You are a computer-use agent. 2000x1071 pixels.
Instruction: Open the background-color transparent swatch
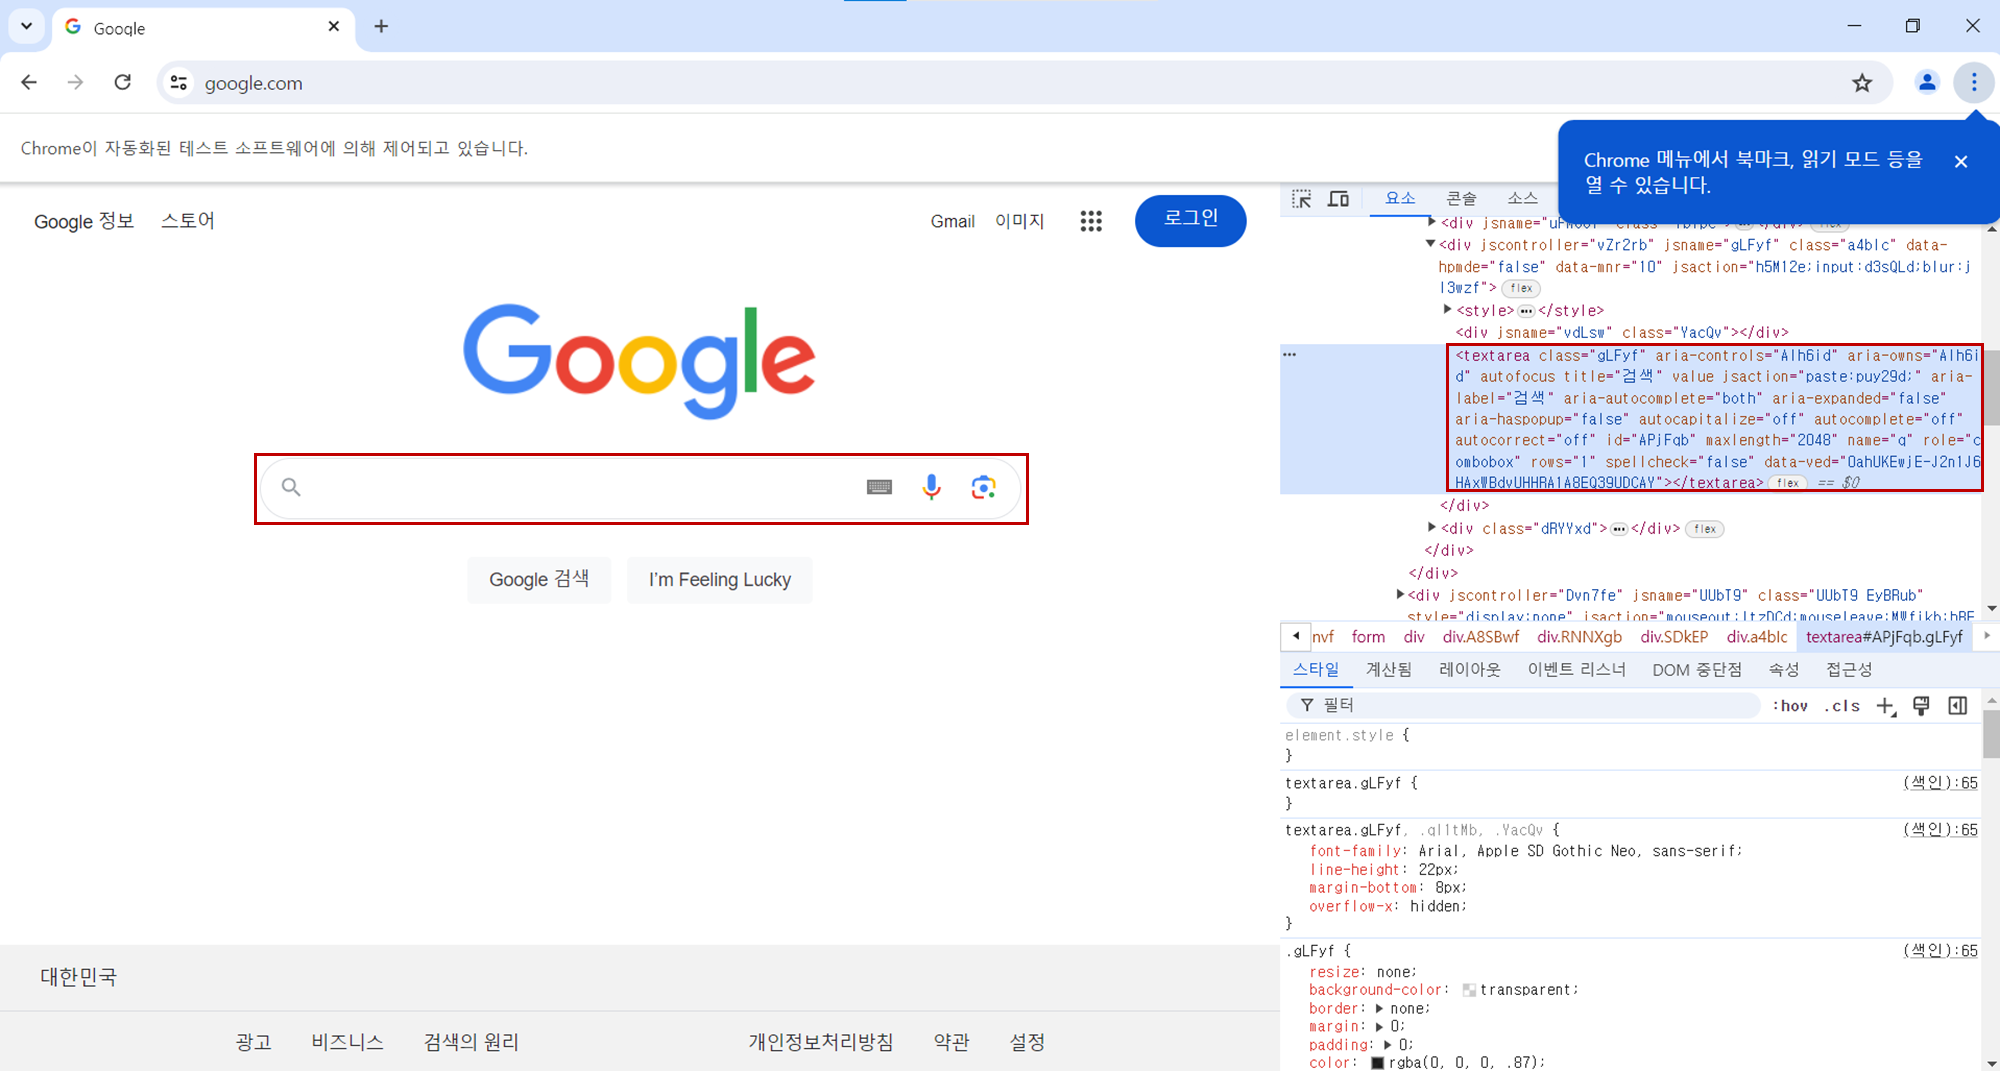click(1469, 990)
